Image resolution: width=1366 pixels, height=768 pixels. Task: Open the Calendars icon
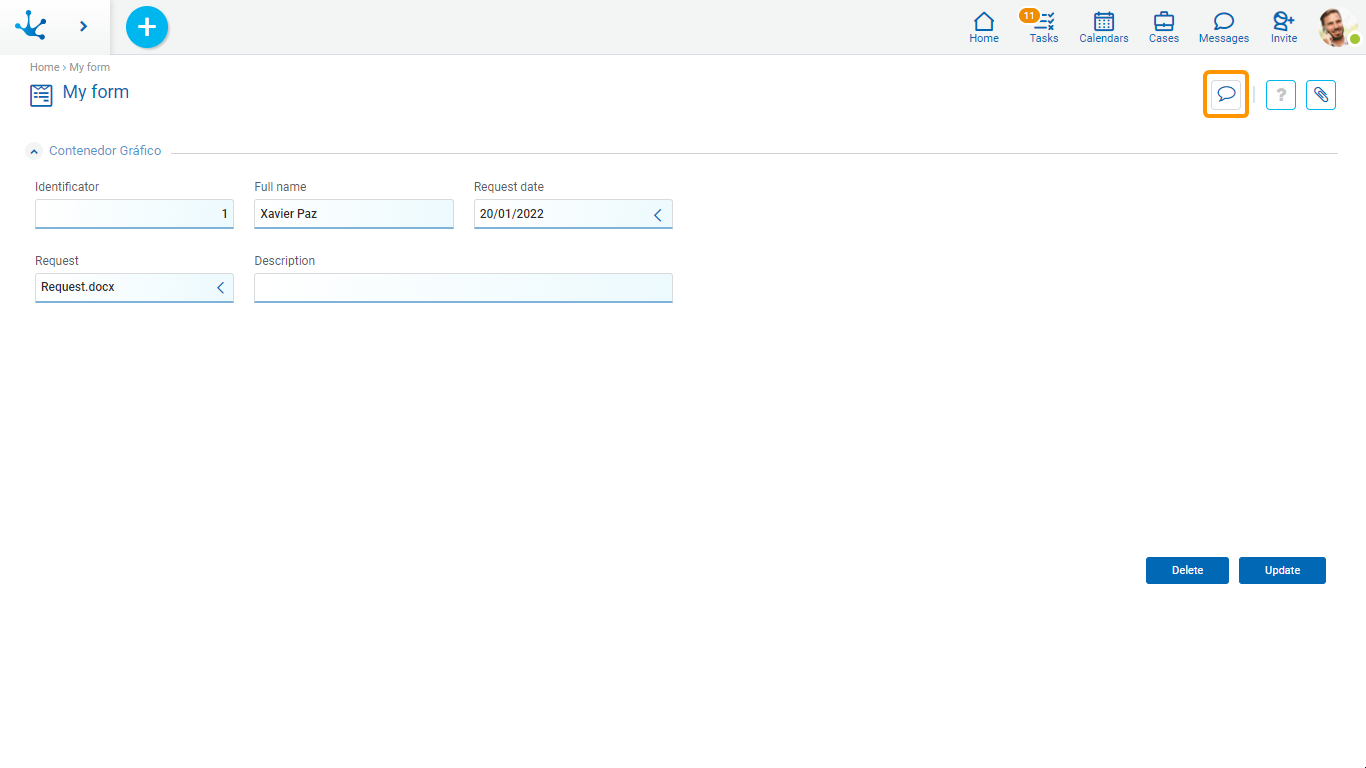click(x=1104, y=27)
